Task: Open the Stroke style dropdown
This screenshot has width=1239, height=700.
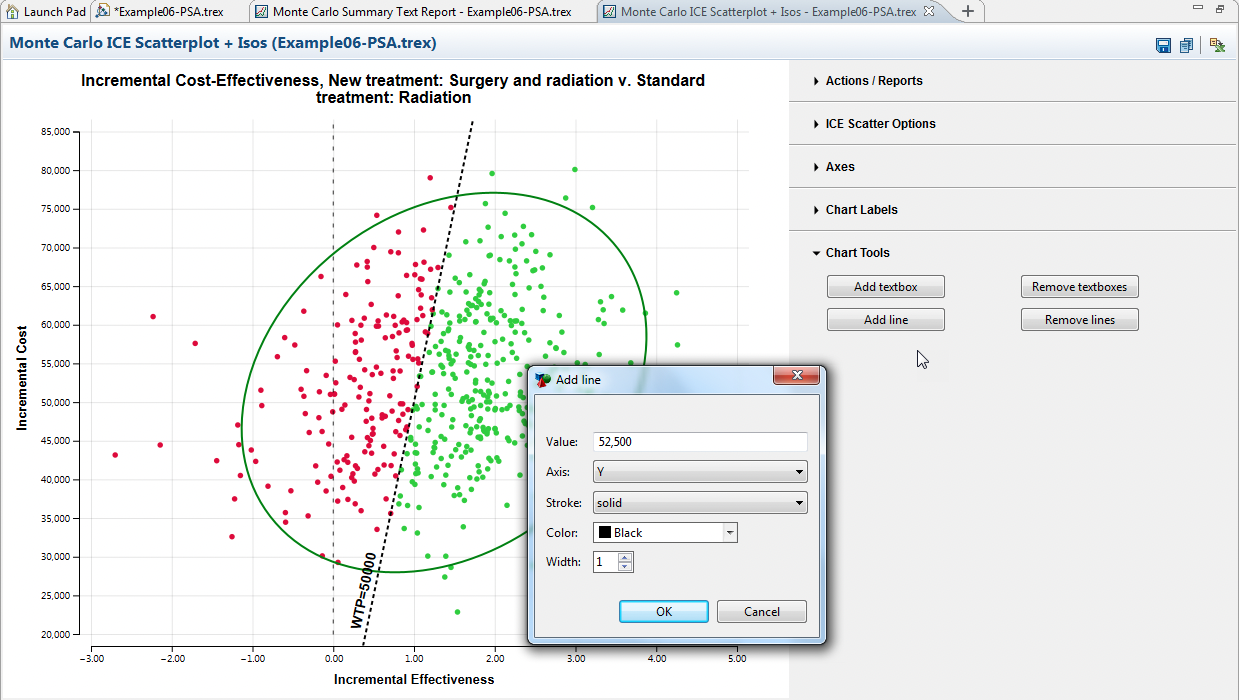Action: pos(798,502)
